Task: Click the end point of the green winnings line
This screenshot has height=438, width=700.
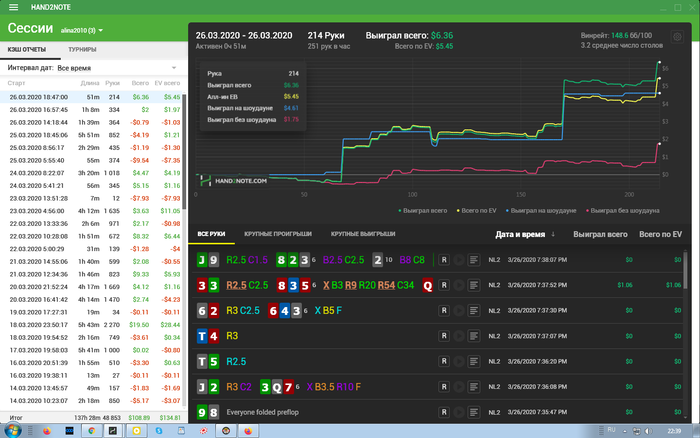Action: click(x=659, y=62)
